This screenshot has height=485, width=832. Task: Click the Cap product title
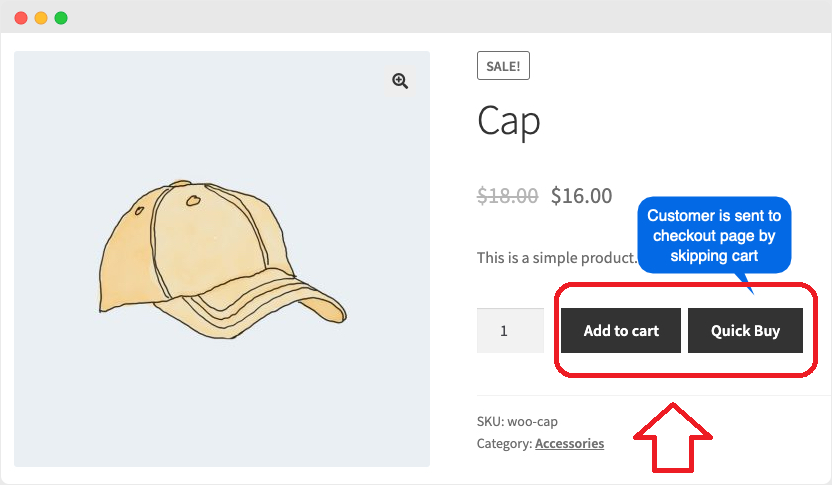[509, 122]
